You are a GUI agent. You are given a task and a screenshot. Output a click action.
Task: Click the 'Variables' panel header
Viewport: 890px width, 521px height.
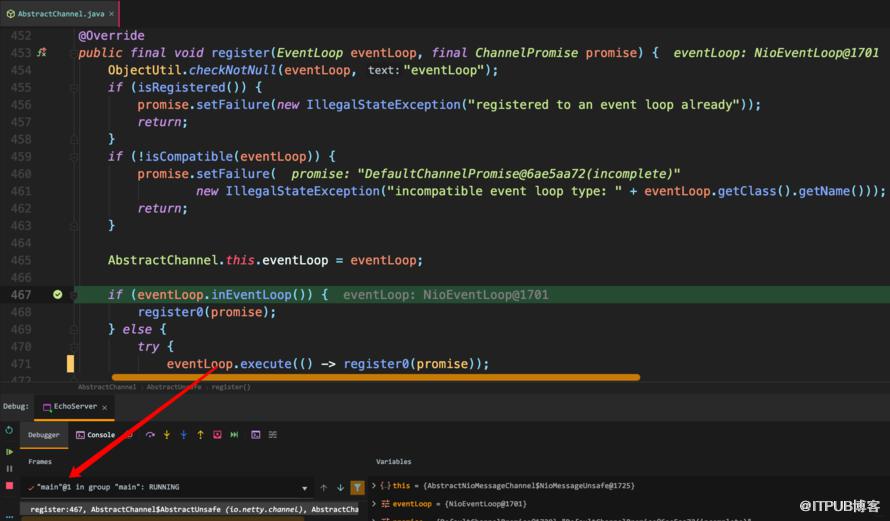tap(393, 461)
